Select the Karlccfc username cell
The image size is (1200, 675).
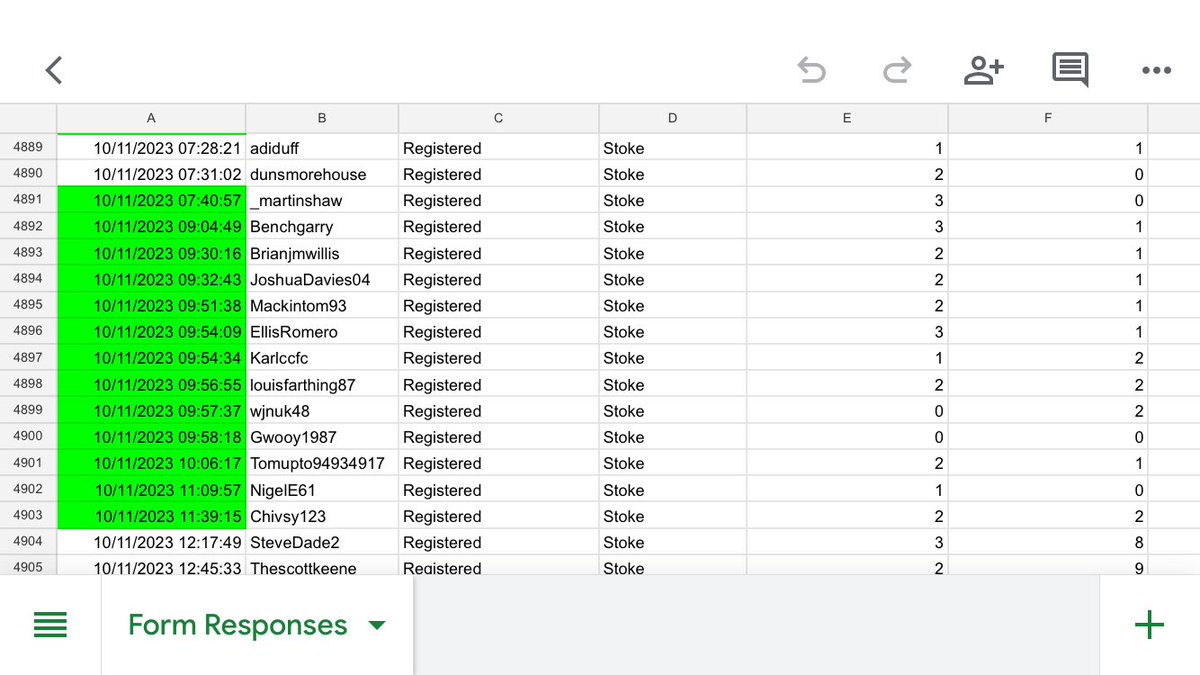322,358
